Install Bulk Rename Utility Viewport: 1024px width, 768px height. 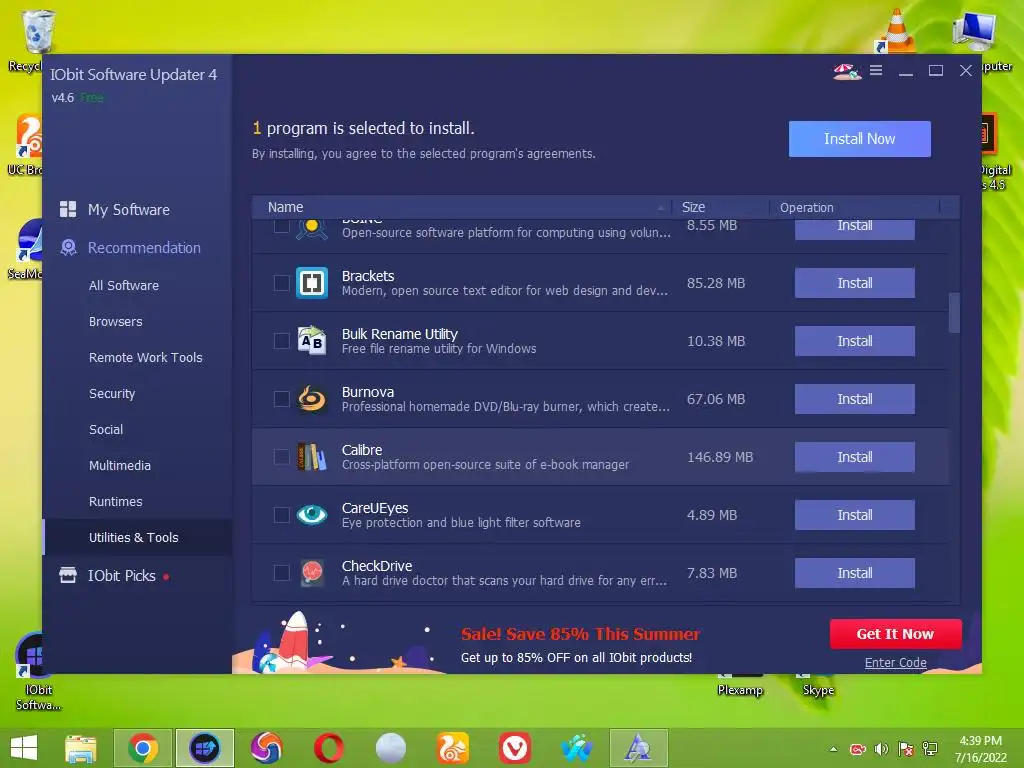(x=854, y=341)
